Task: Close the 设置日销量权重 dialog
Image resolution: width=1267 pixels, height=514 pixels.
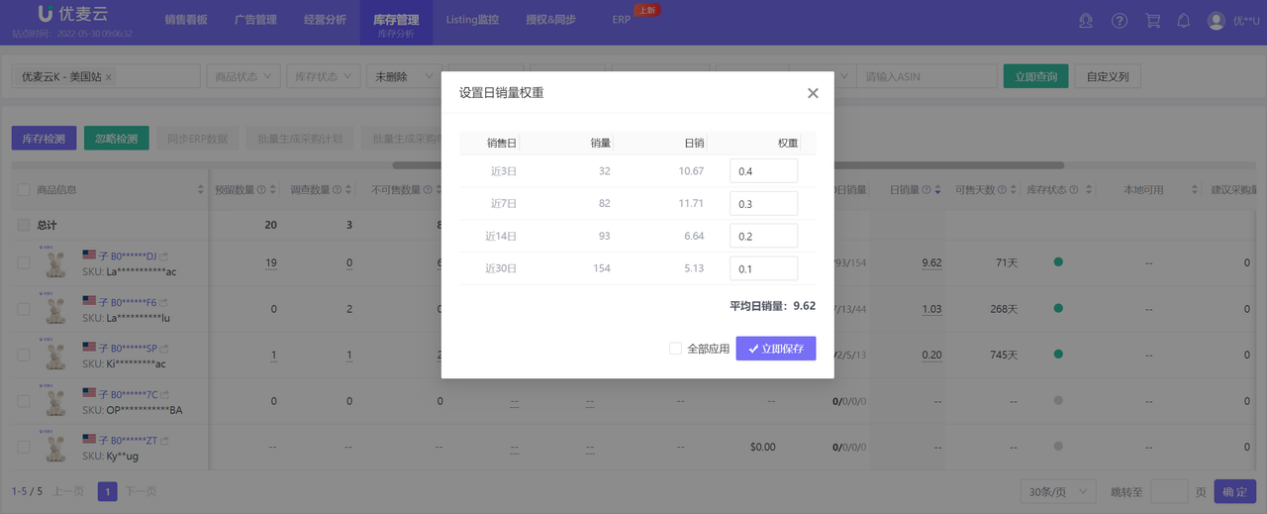Action: coord(813,93)
